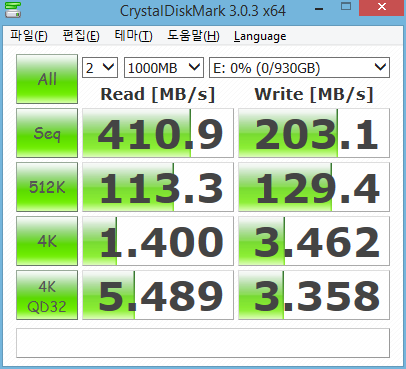Screen dimensions: 406x369
Task: Open the 편집(E) menu
Action: click(81, 36)
